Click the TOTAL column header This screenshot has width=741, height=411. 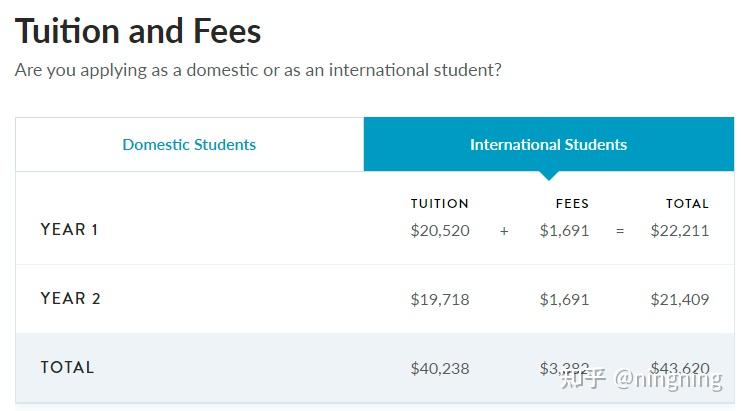point(688,204)
